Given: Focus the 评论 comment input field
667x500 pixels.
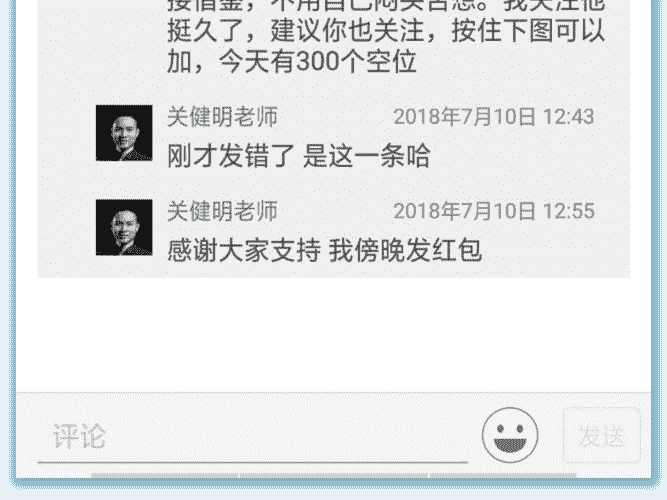Looking at the screenshot, I should (x=253, y=436).
